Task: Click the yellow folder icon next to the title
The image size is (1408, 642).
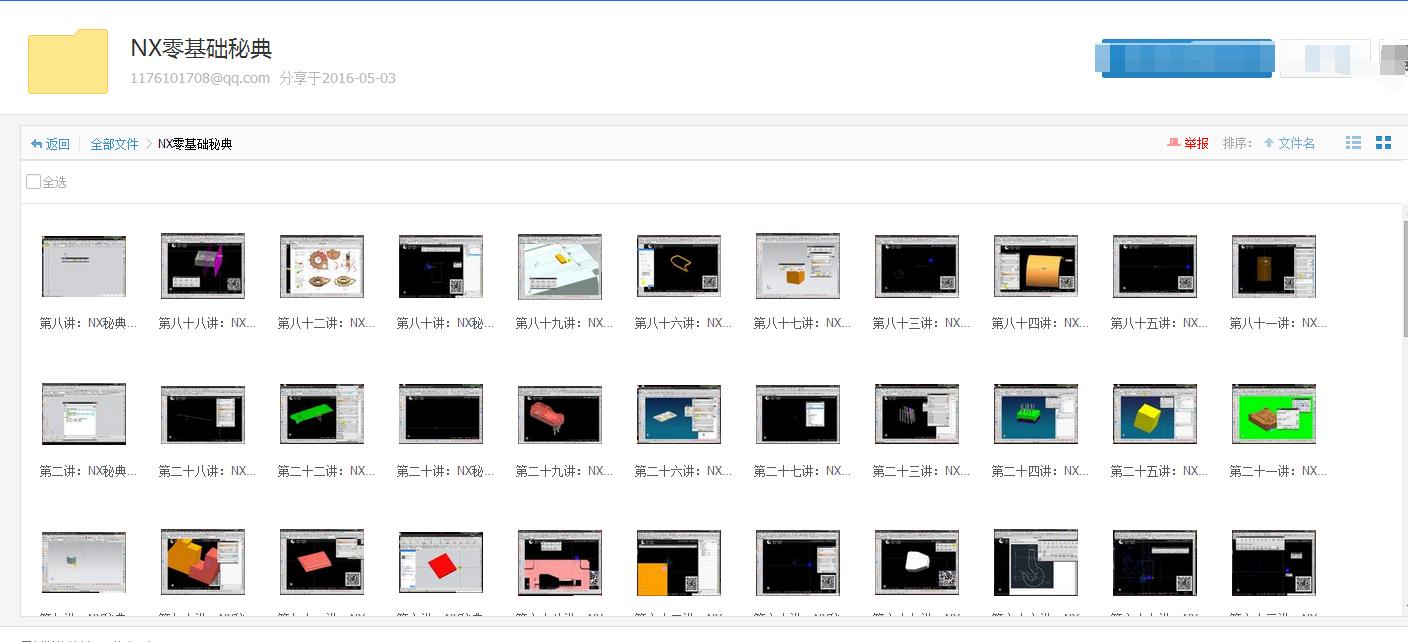Action: pyautogui.click(x=67, y=61)
